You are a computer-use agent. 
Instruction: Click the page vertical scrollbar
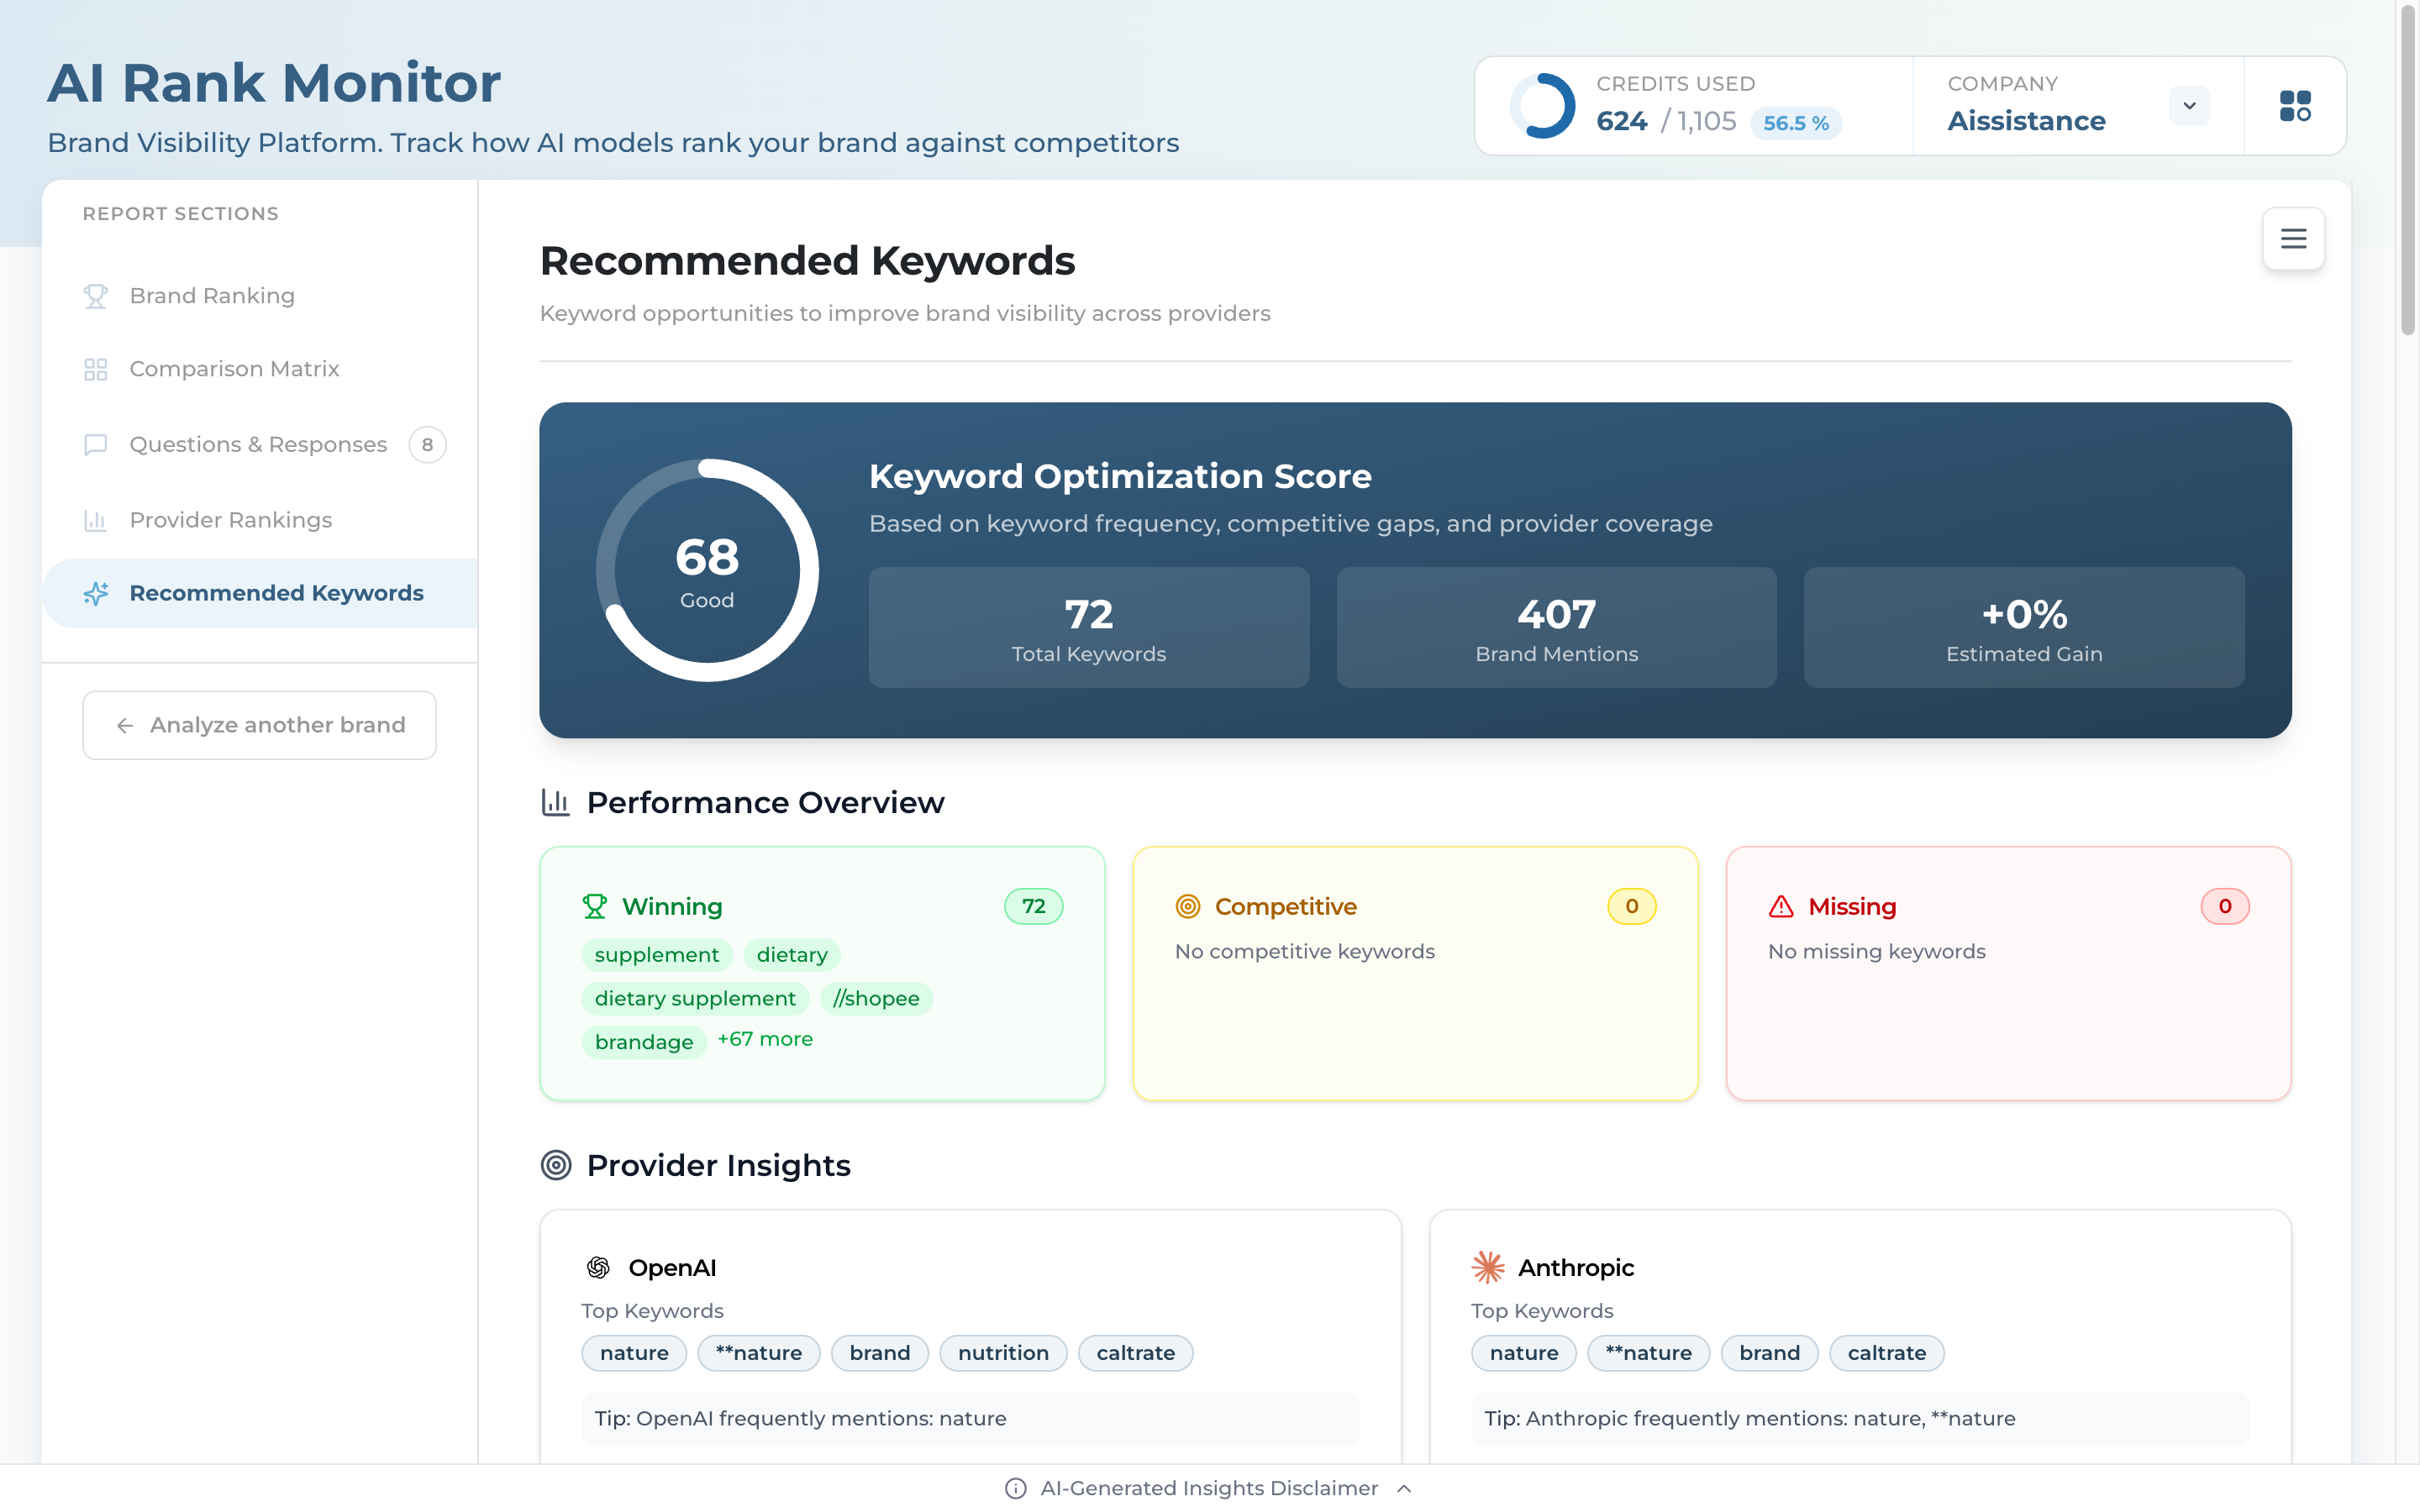(2408, 170)
